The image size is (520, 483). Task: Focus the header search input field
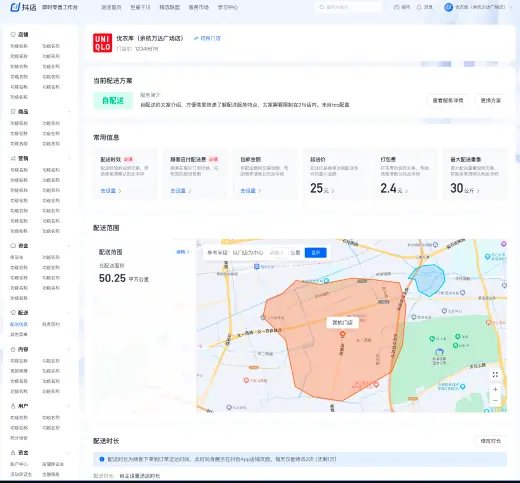click(348, 7)
